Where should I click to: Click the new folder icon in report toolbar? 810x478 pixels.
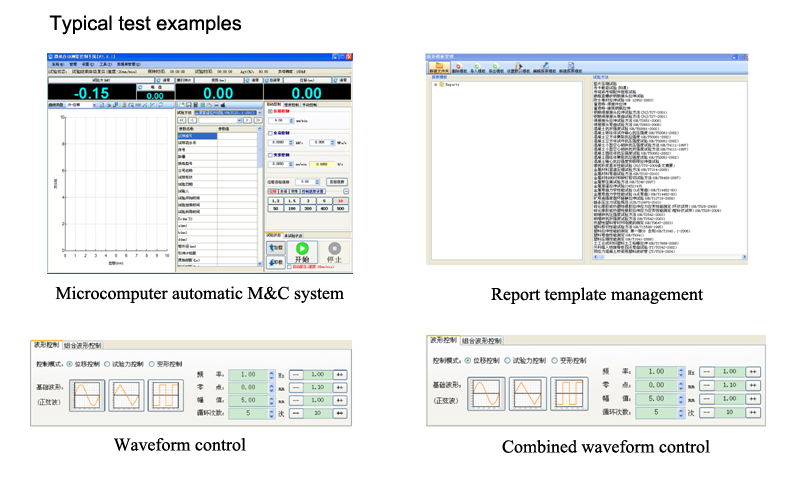(439, 67)
